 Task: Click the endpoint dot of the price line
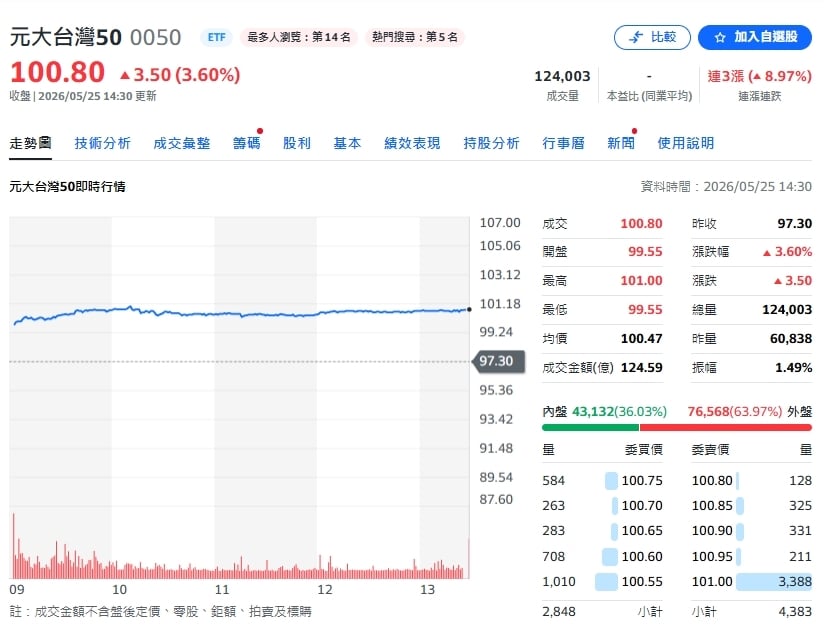coord(469,309)
